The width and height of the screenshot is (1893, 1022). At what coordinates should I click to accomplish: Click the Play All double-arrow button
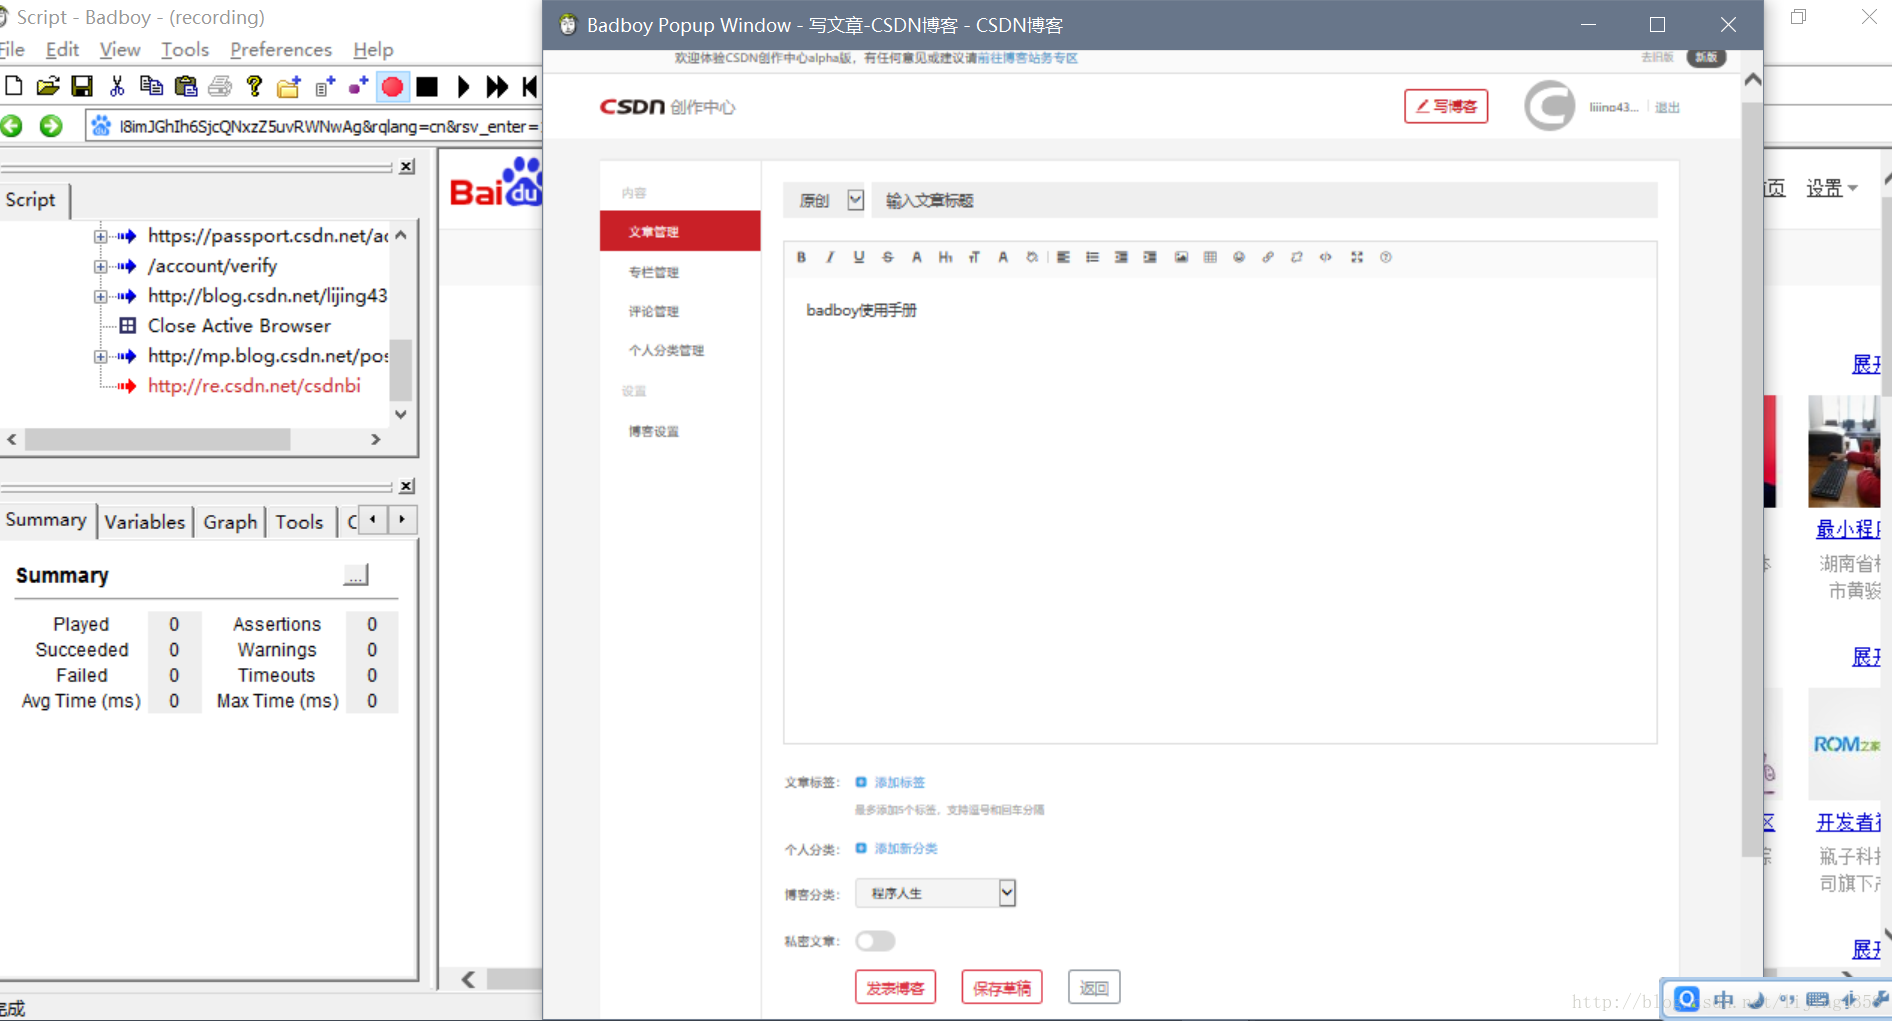click(x=497, y=87)
